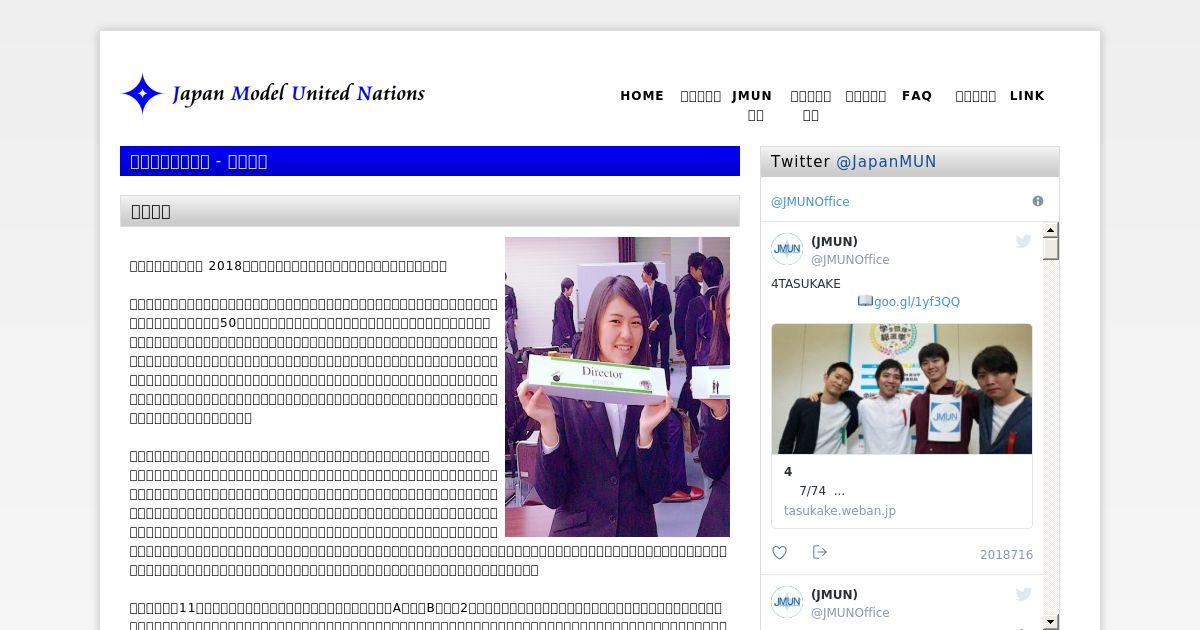Image resolution: width=1200 pixels, height=630 pixels.
Task: Open the tweet photo of four men
Action: pyautogui.click(x=902, y=389)
